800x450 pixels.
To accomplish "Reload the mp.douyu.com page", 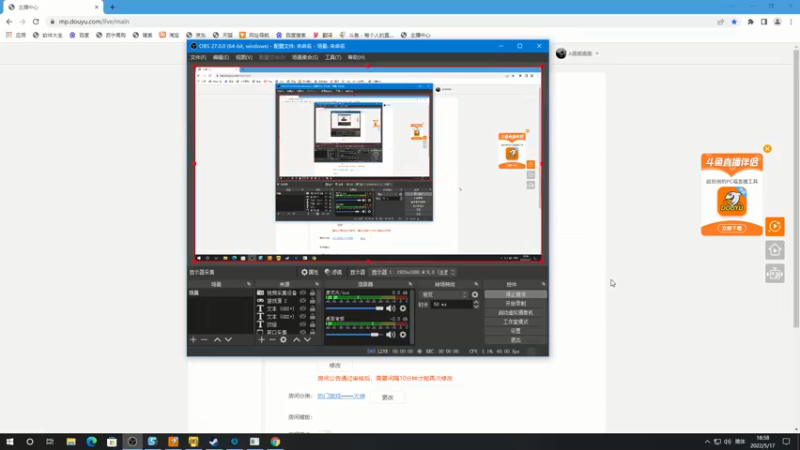I will coord(36,21).
